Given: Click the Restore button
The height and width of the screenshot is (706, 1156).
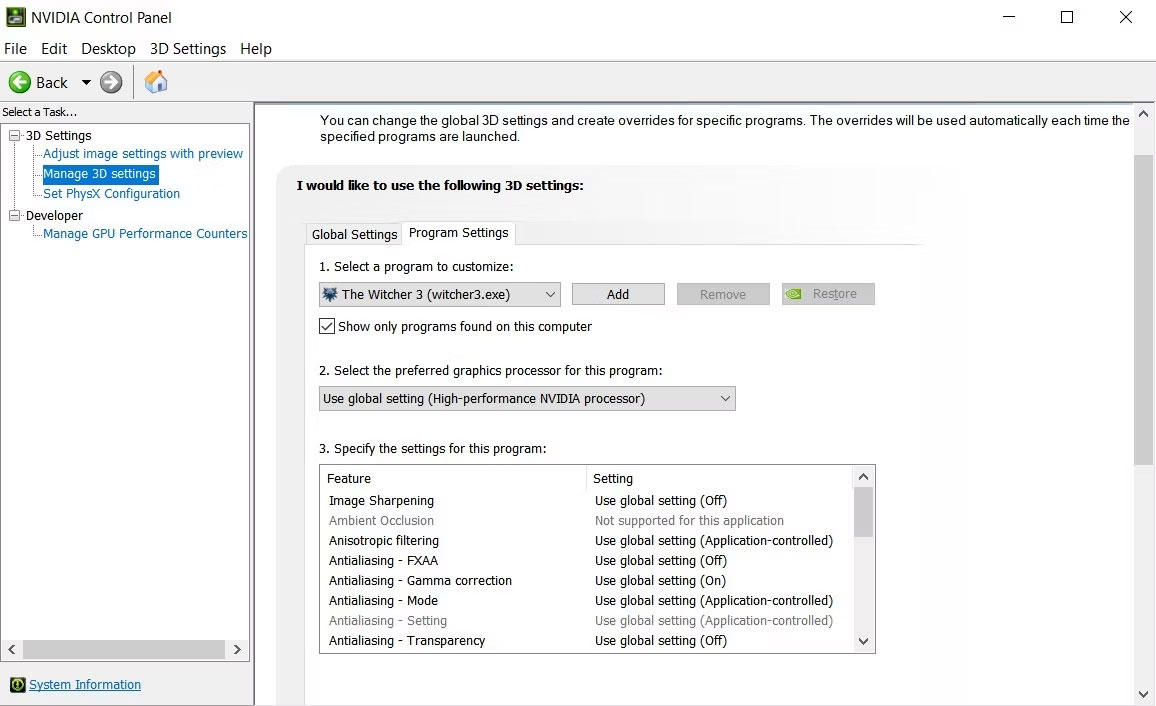Looking at the screenshot, I should [828, 294].
